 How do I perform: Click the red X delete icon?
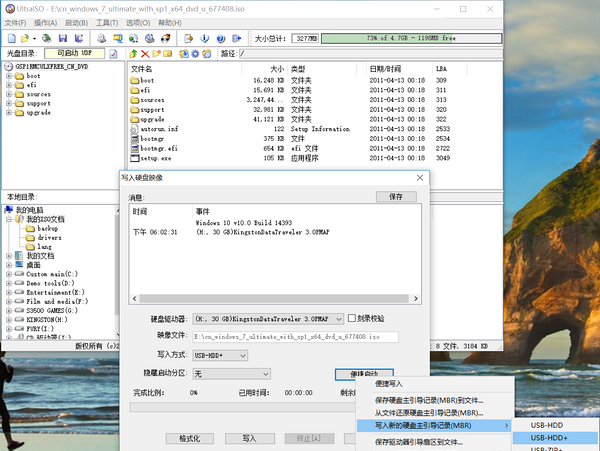coord(145,54)
